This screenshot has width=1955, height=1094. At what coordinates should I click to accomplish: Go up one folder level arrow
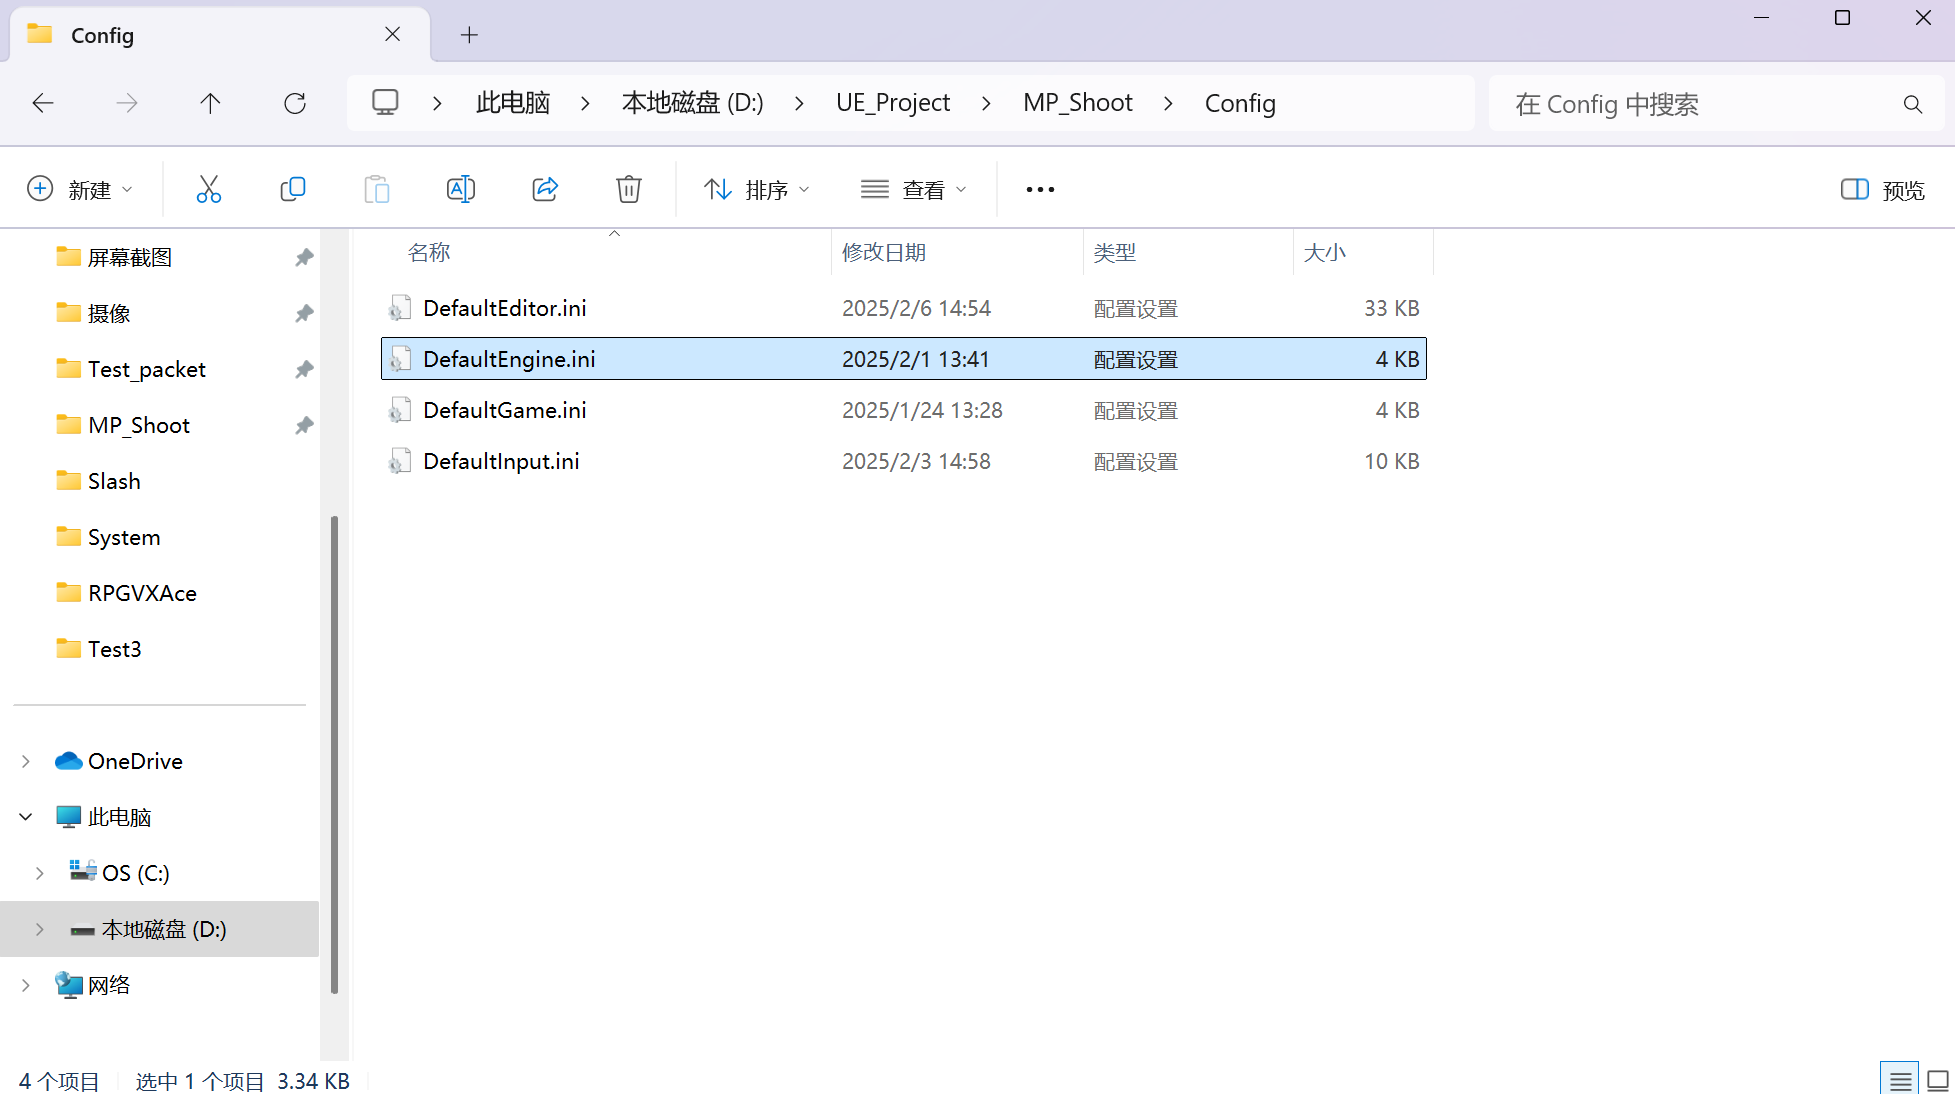(x=210, y=103)
